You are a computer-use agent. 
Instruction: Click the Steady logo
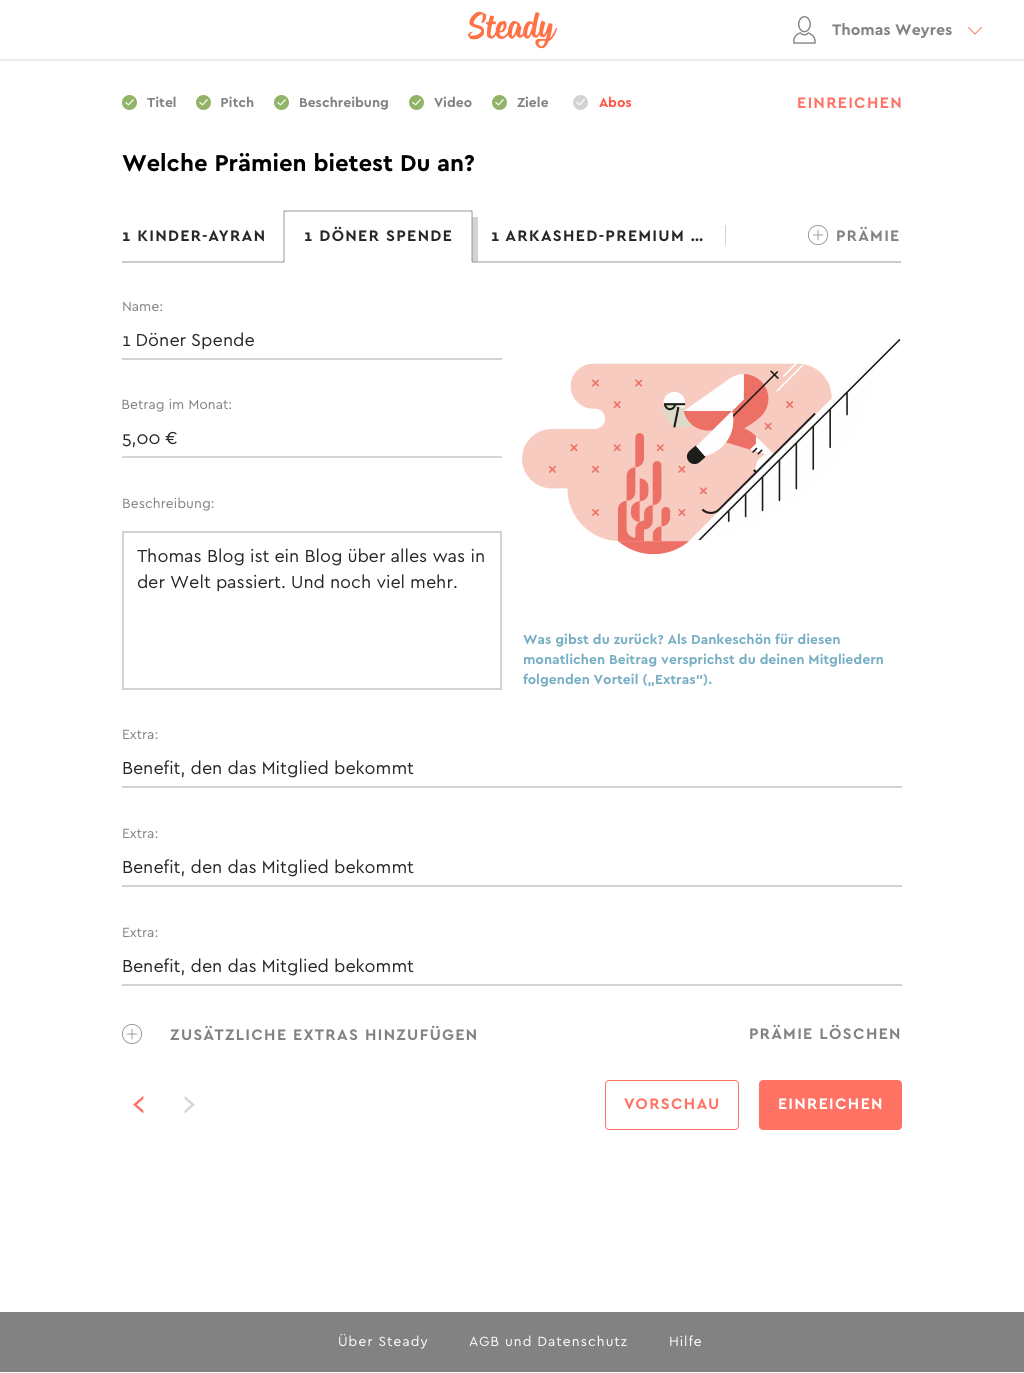512,29
